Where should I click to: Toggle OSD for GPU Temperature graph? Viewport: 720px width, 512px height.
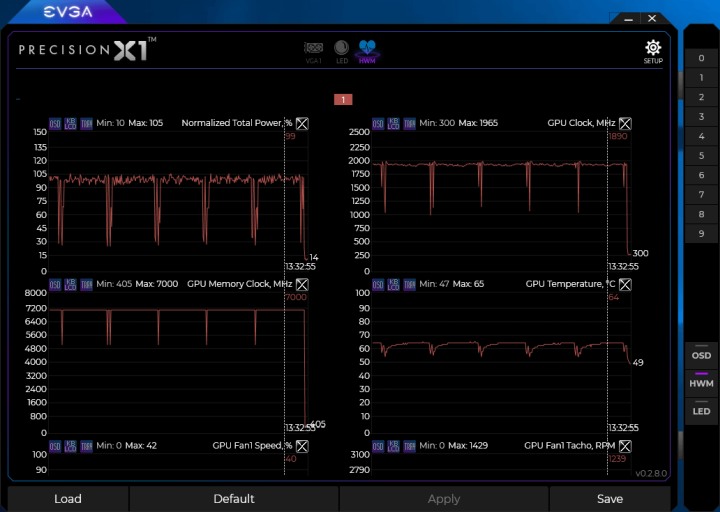point(377,285)
